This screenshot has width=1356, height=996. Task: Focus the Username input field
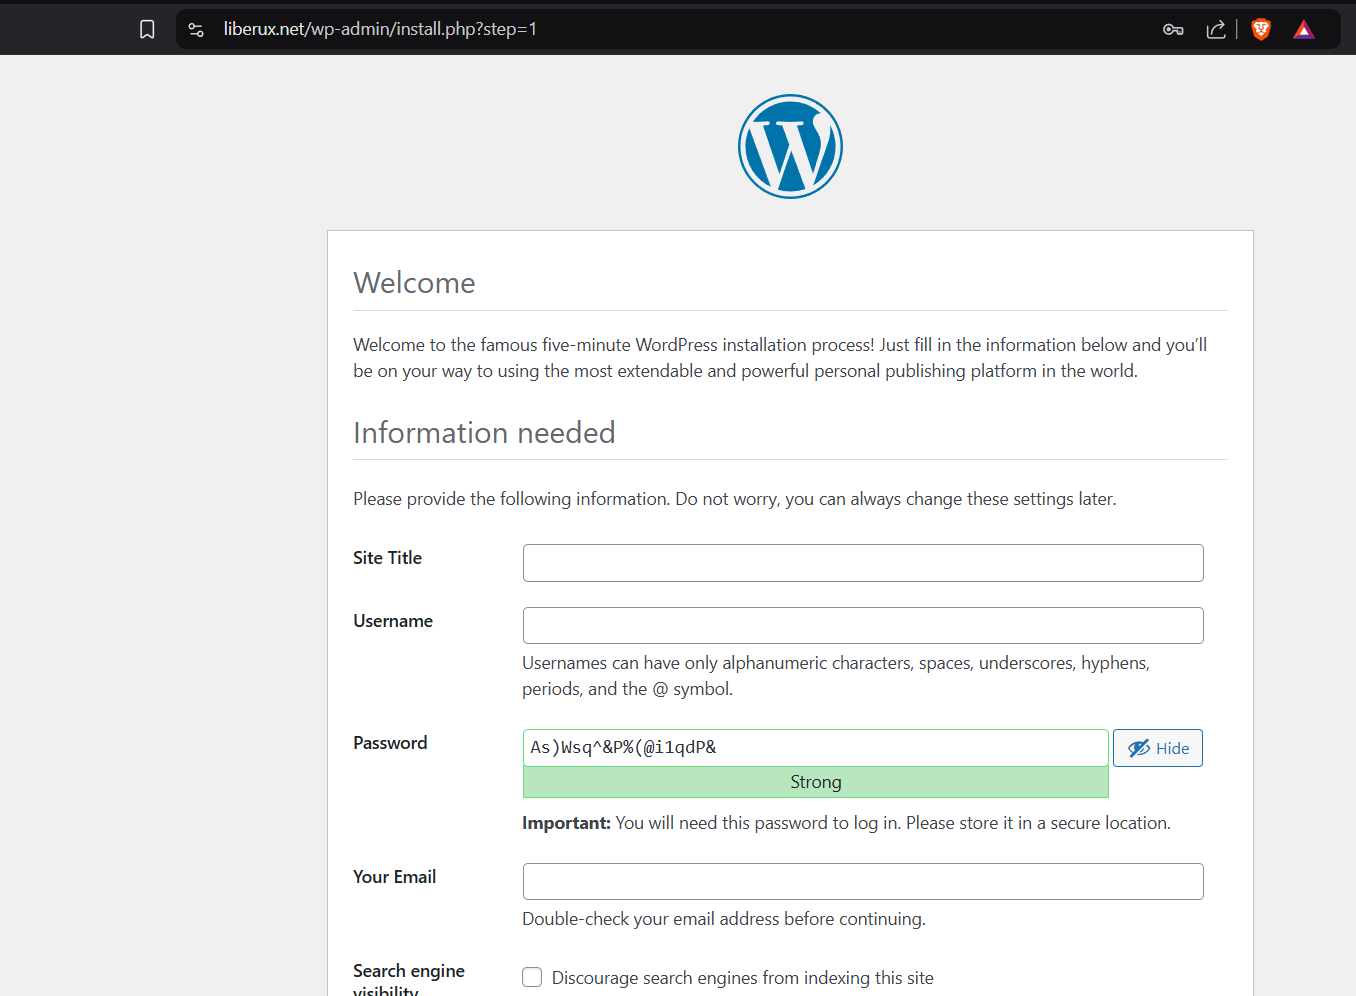coord(863,626)
